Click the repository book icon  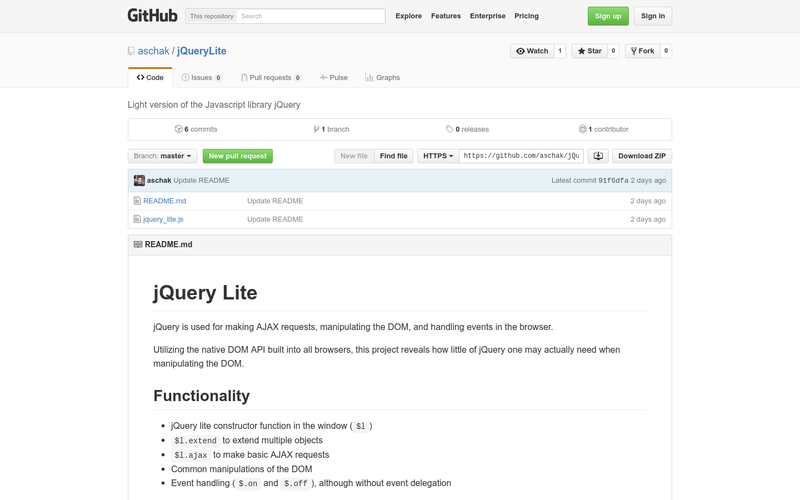coord(131,51)
